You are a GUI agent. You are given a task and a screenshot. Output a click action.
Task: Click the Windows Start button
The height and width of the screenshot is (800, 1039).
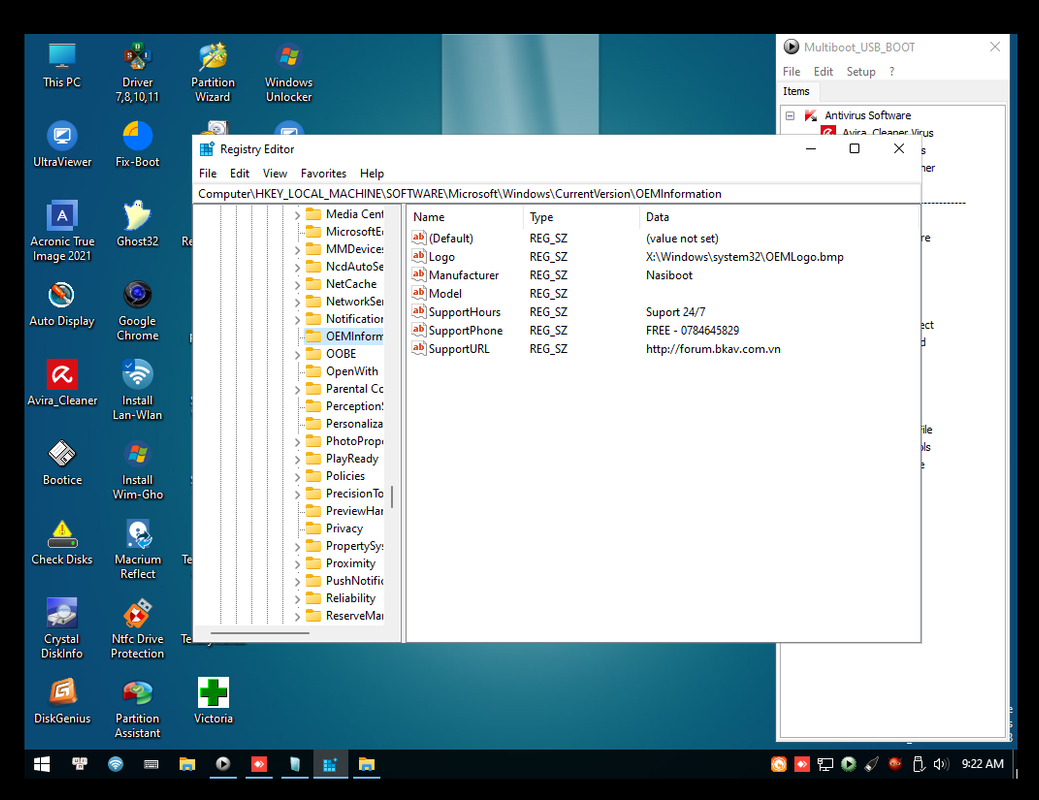[x=42, y=764]
